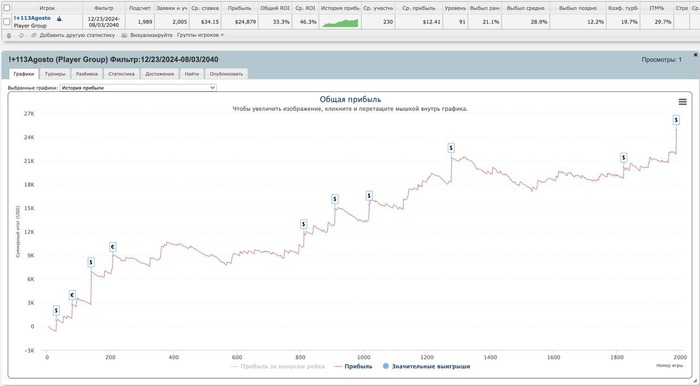Toggle the select-all checkbox in table header
This screenshot has height=386, width=700.
(6, 8)
